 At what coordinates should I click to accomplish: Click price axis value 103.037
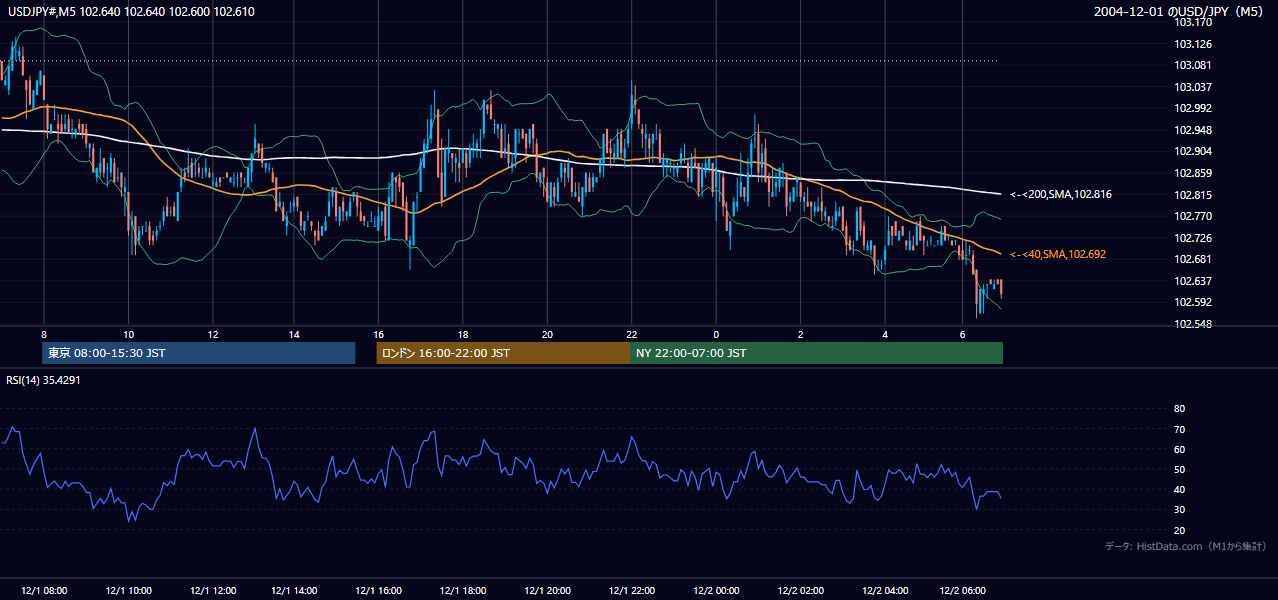point(1193,87)
